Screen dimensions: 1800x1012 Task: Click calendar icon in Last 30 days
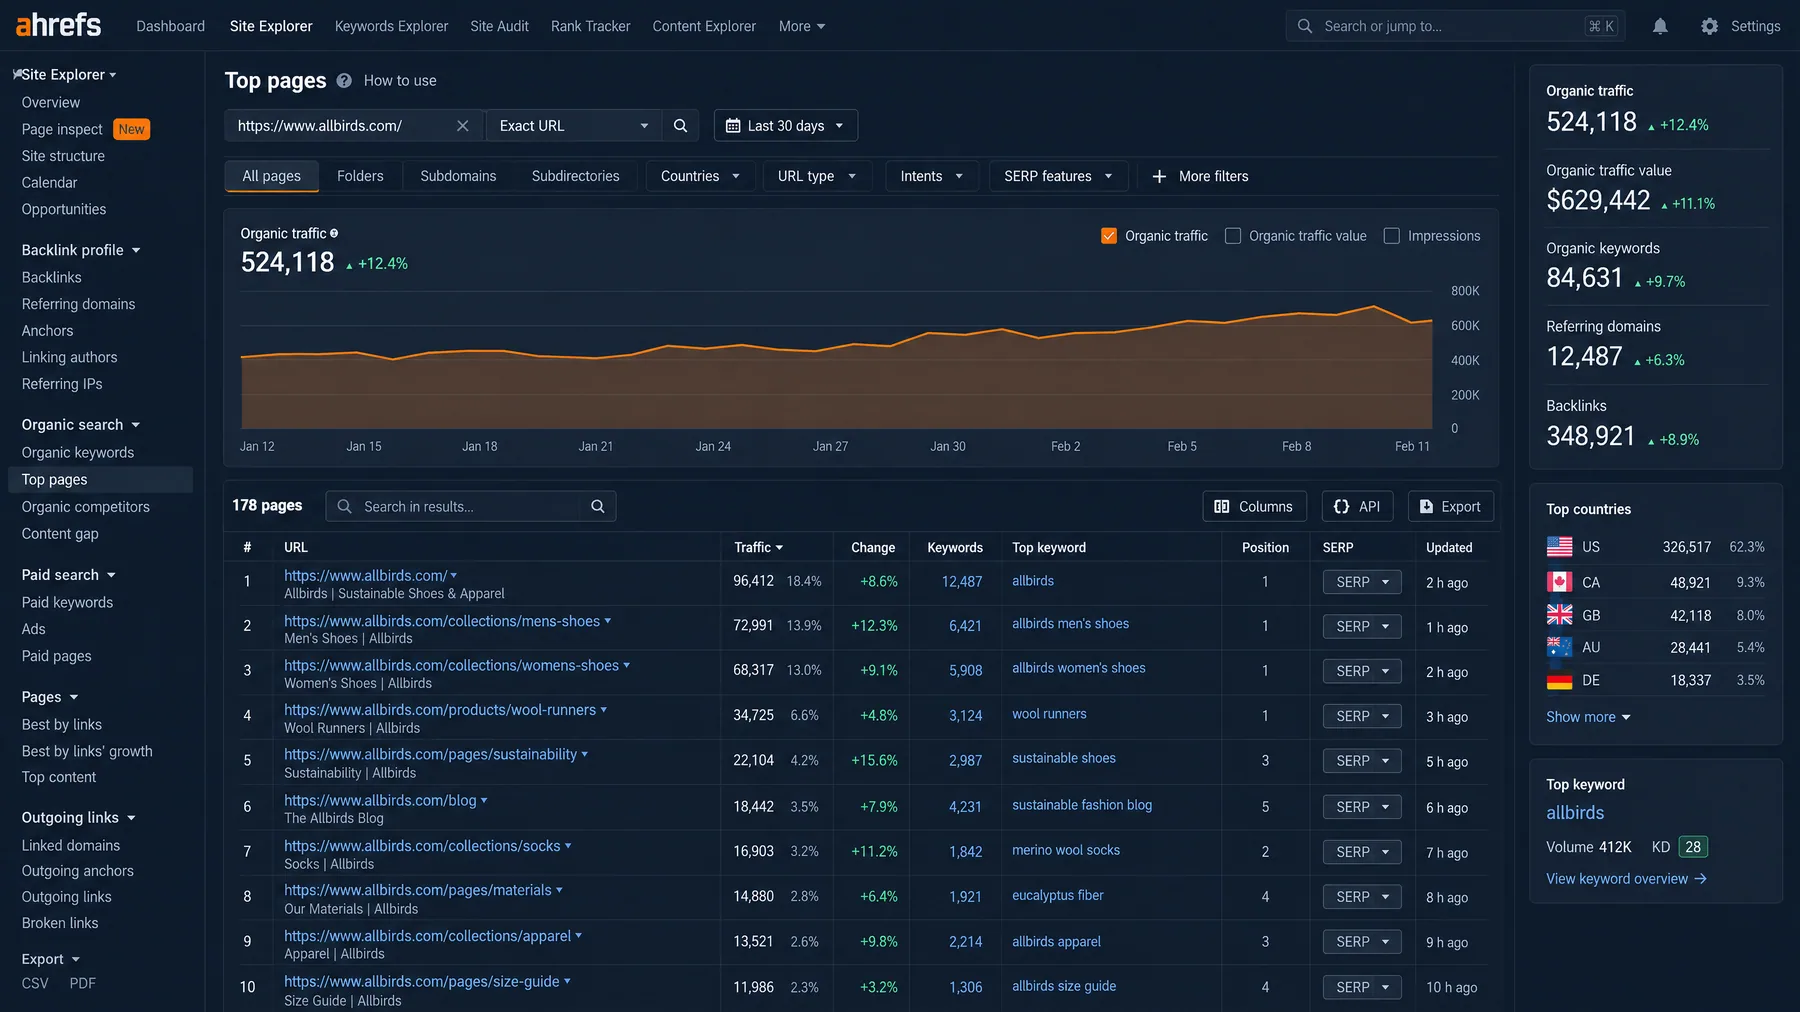[x=733, y=125]
